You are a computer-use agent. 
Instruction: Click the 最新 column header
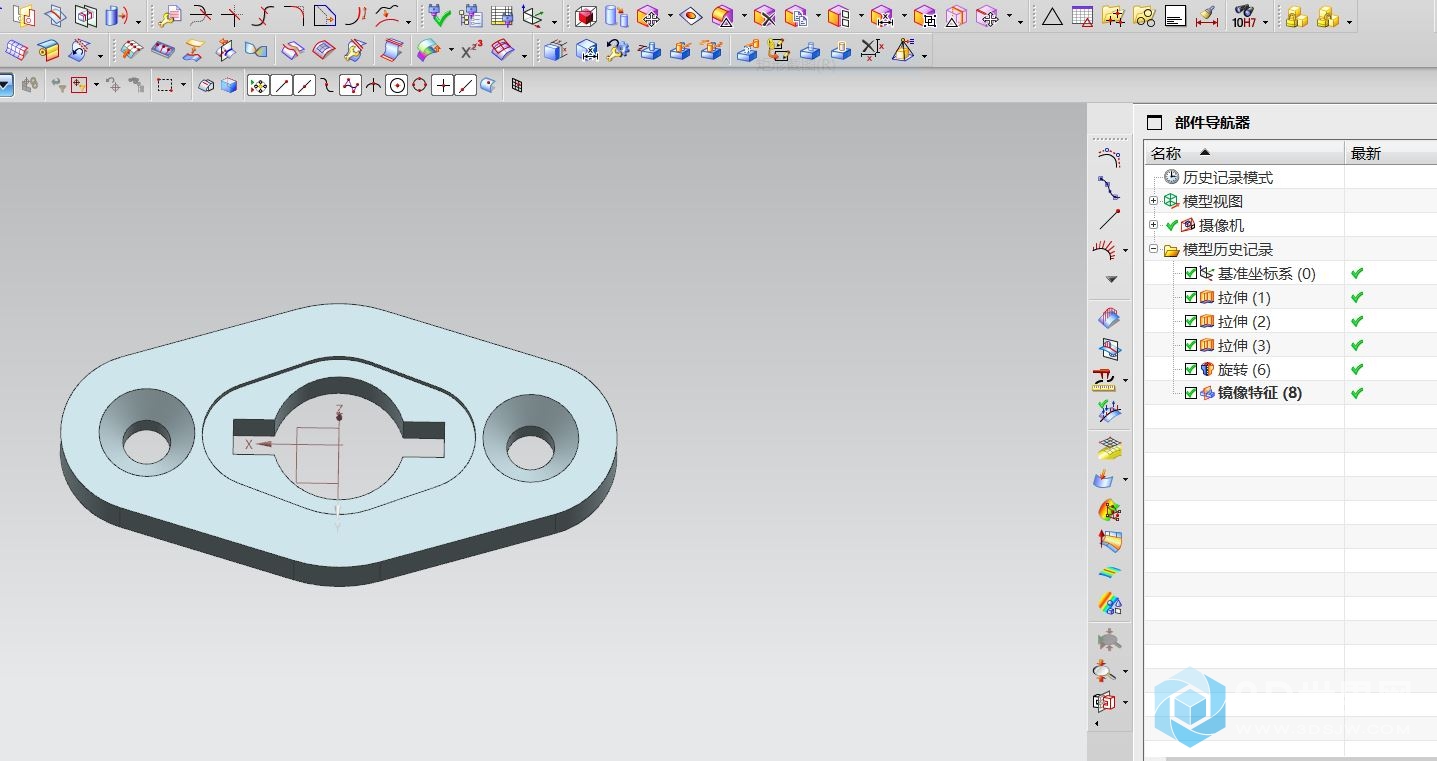point(1391,153)
